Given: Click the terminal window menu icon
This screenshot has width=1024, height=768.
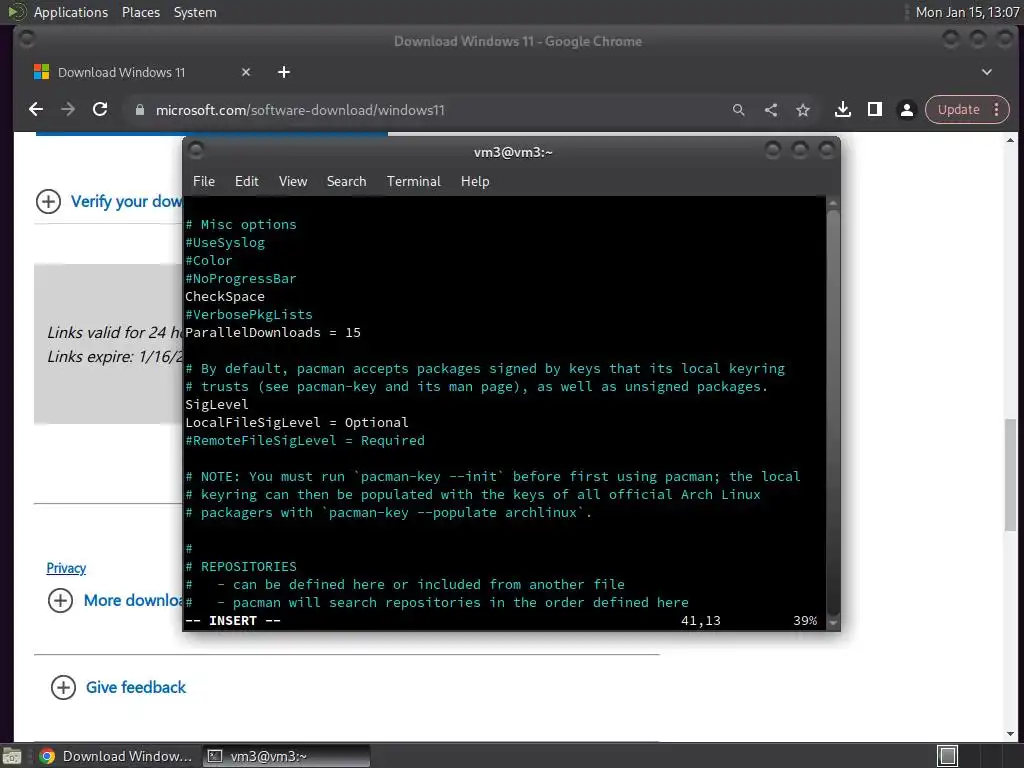Looking at the screenshot, I should 196,151.
